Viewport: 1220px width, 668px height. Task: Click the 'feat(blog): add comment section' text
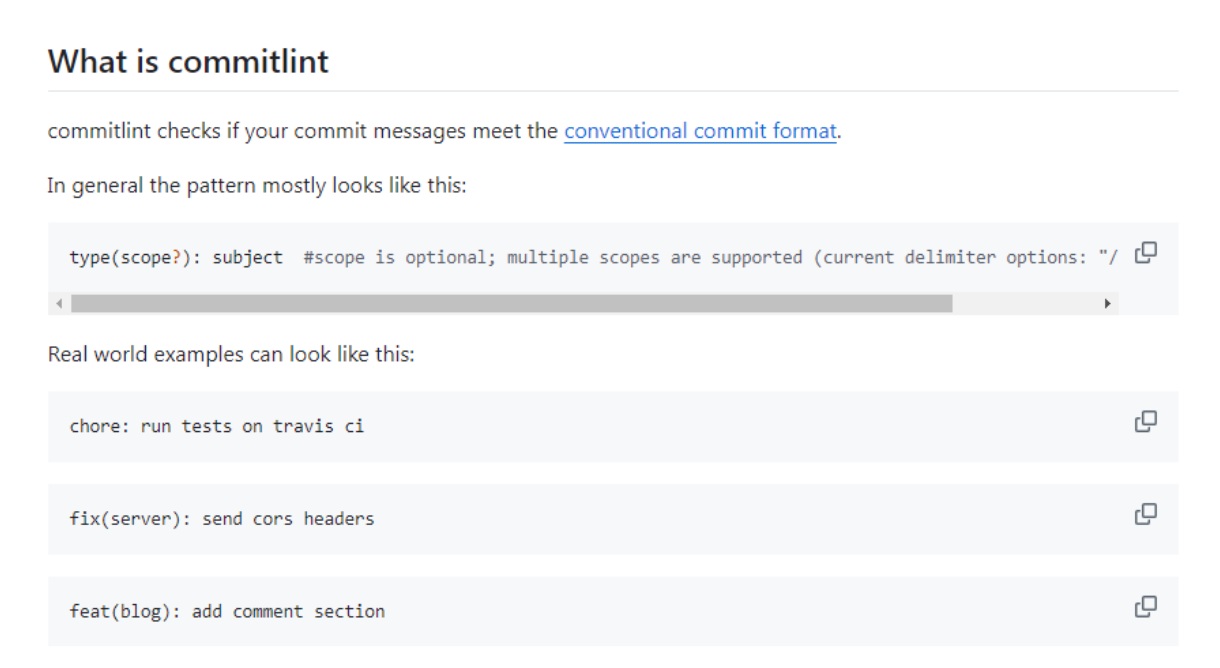[226, 612]
